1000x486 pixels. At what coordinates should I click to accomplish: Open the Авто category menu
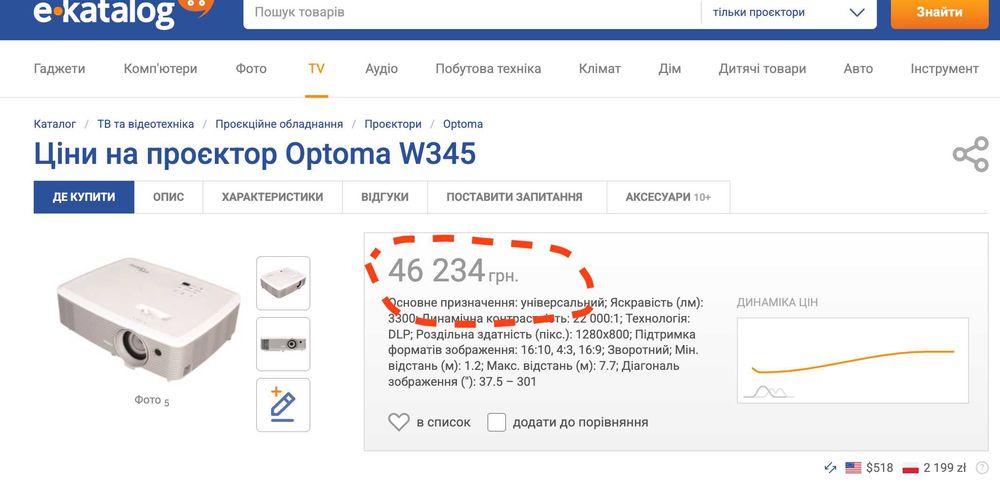[858, 69]
